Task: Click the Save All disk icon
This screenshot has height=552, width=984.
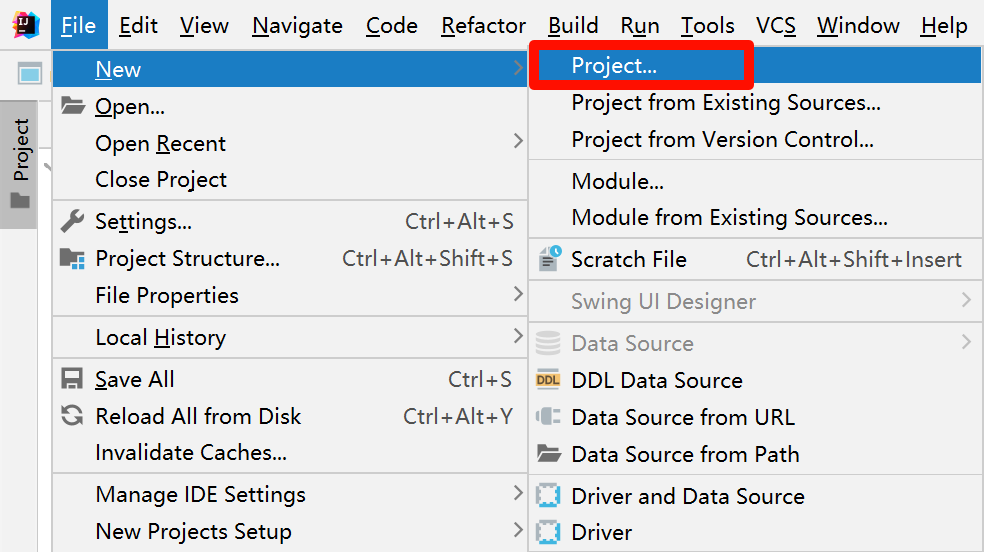Action: [72, 379]
